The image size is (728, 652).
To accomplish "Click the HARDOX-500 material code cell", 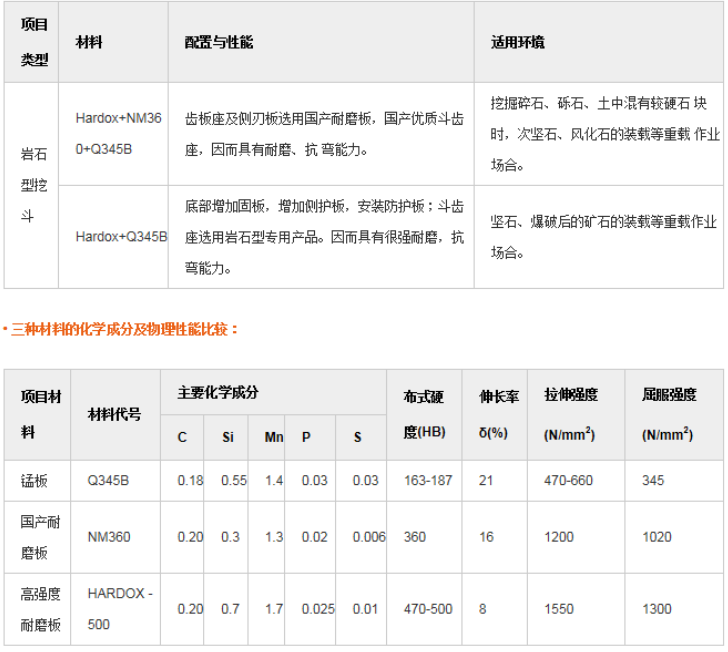I will point(119,608).
